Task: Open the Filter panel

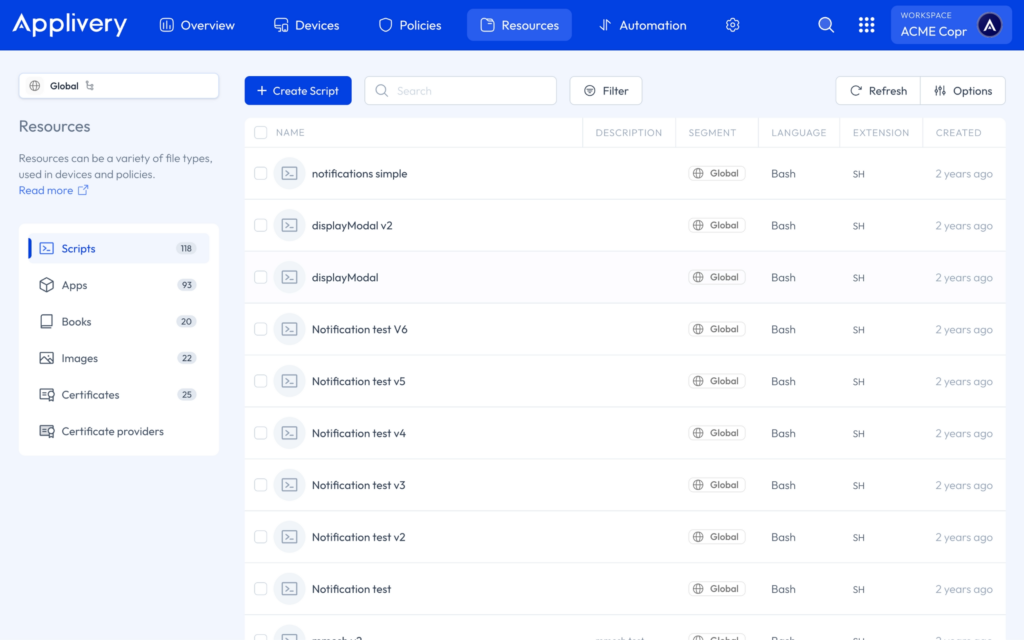Action: [606, 91]
